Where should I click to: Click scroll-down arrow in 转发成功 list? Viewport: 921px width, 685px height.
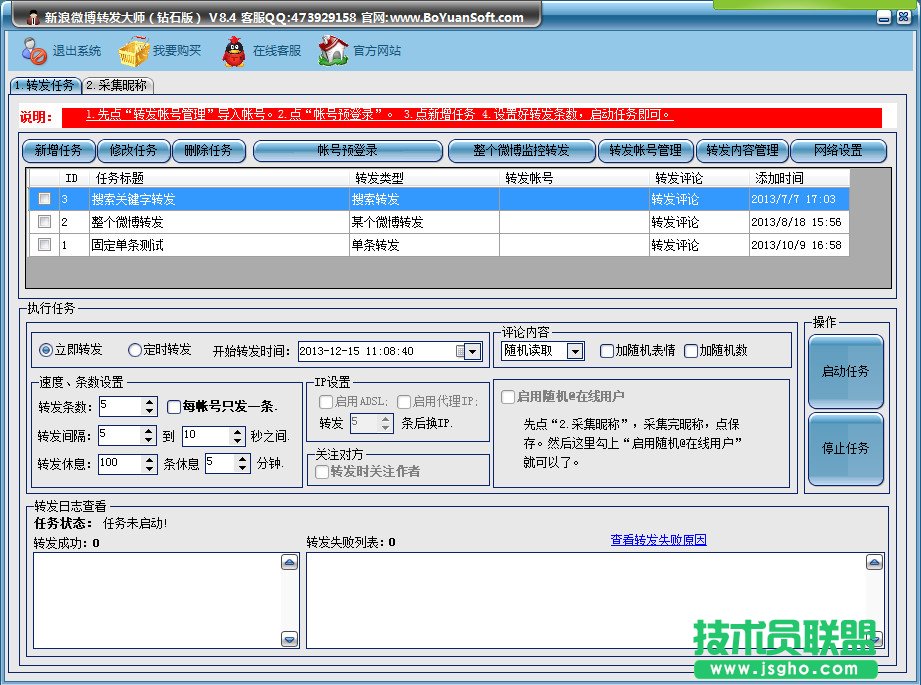click(289, 639)
